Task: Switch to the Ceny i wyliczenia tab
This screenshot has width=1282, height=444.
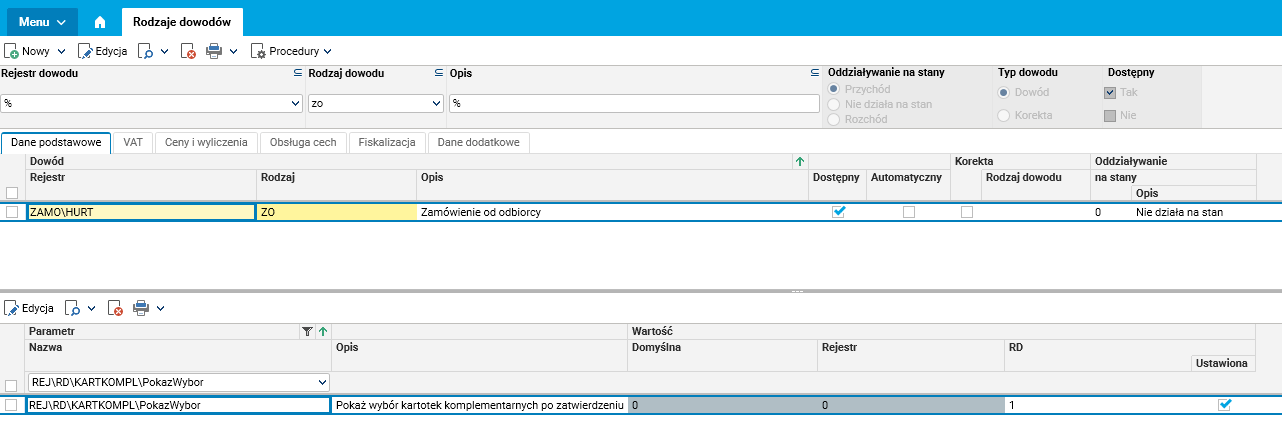Action: 206,143
